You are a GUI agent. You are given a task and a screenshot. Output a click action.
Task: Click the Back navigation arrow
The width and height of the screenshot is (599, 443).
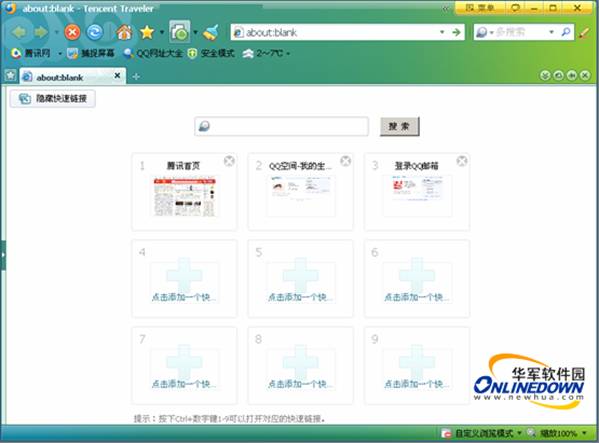point(19,32)
